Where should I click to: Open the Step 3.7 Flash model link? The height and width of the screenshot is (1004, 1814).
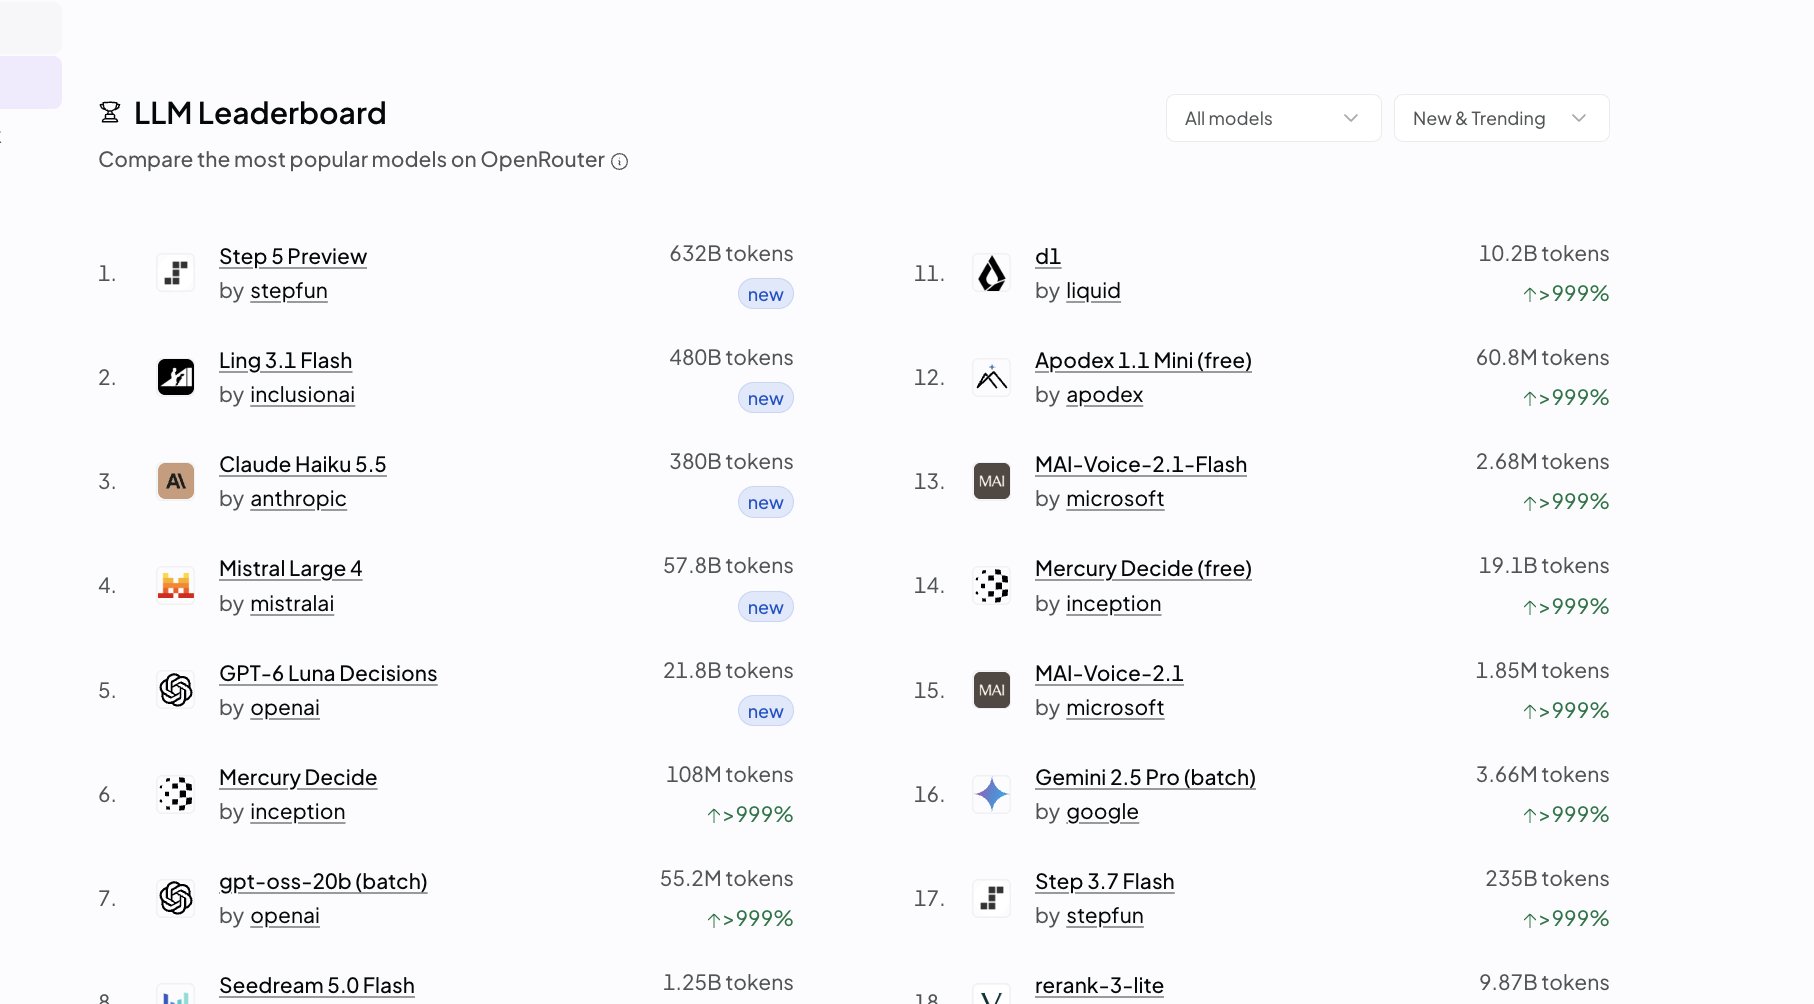pos(1104,881)
